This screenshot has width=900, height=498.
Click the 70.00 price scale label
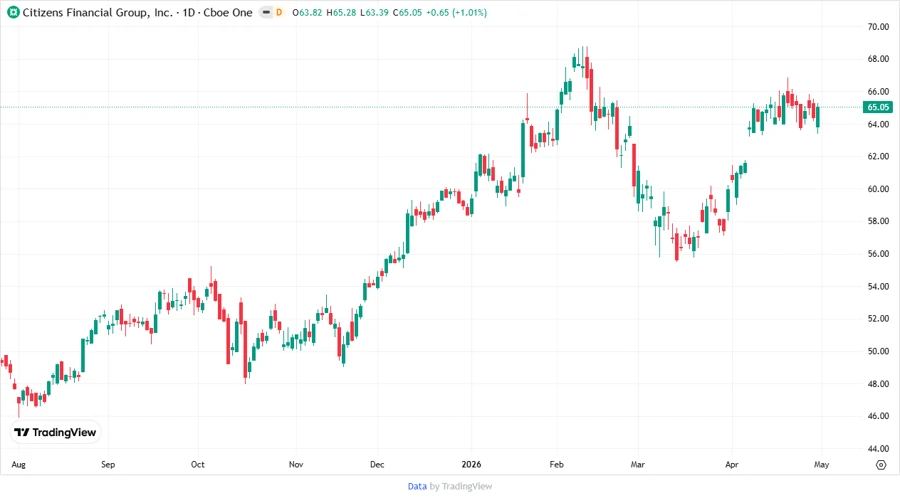878,27
